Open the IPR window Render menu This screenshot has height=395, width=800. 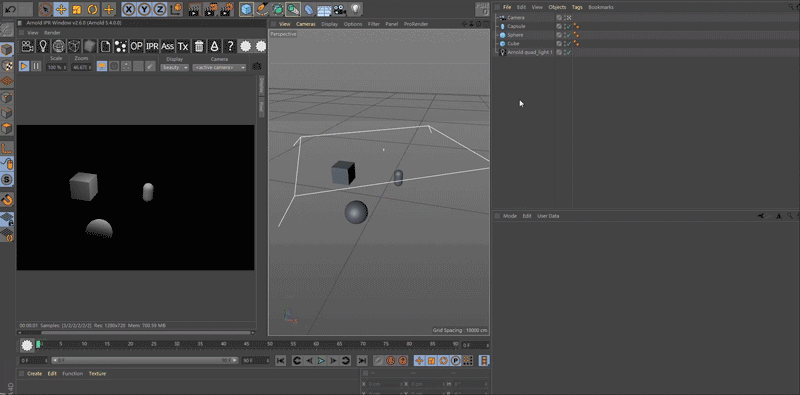[52, 33]
